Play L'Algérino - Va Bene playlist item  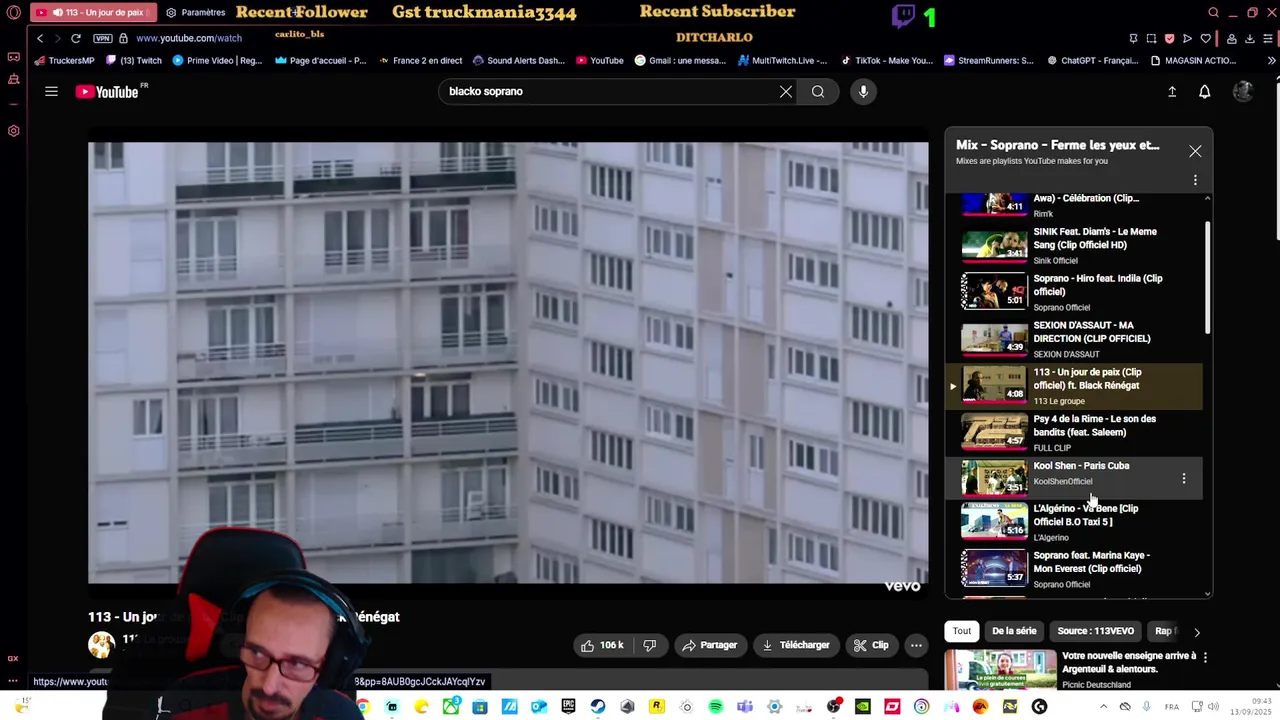1075,523
